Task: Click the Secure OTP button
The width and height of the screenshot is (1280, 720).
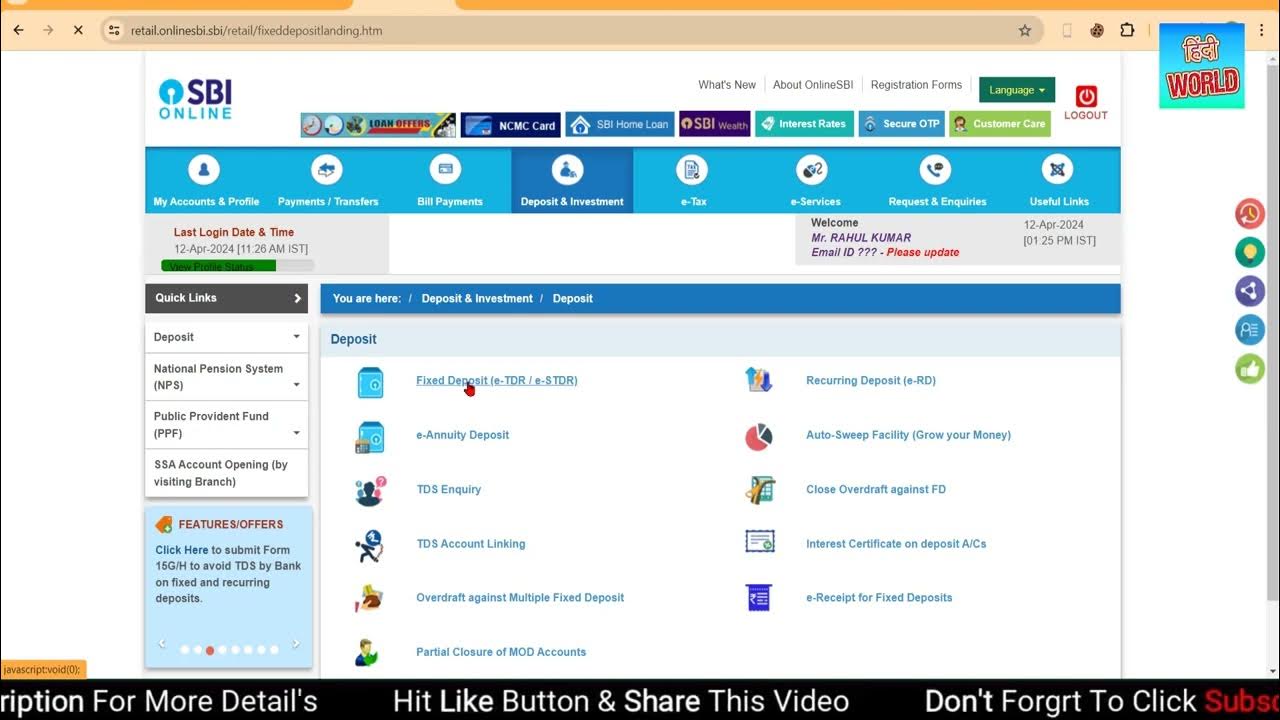Action: click(901, 124)
